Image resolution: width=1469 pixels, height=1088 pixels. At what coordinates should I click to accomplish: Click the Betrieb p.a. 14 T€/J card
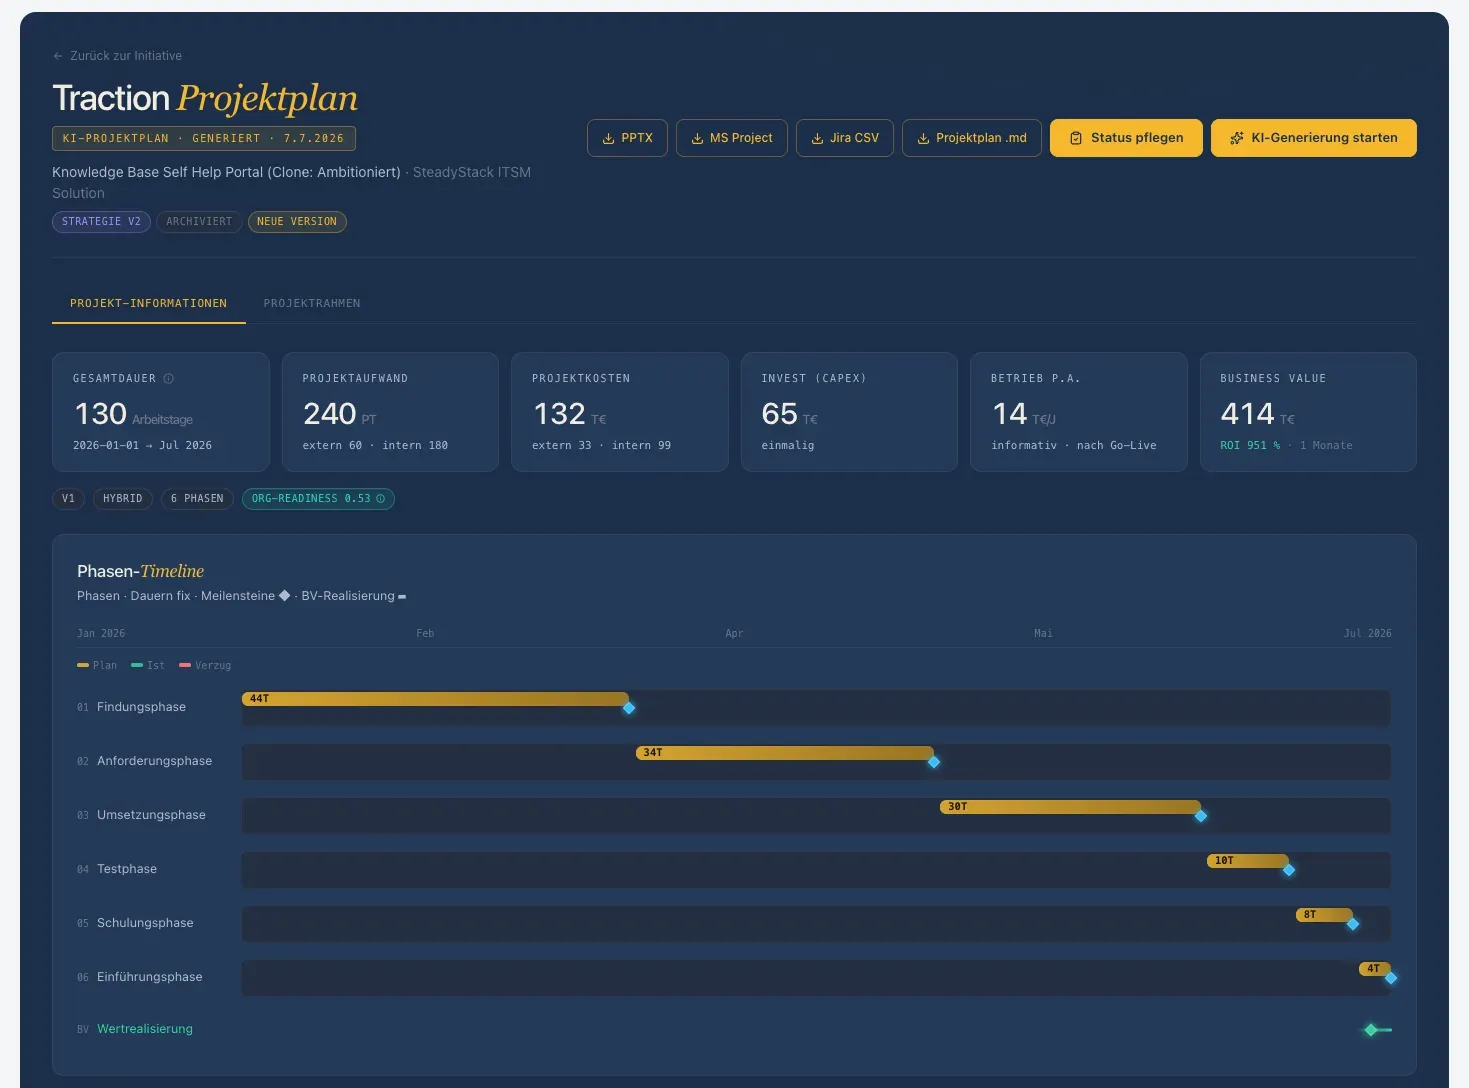point(1079,412)
